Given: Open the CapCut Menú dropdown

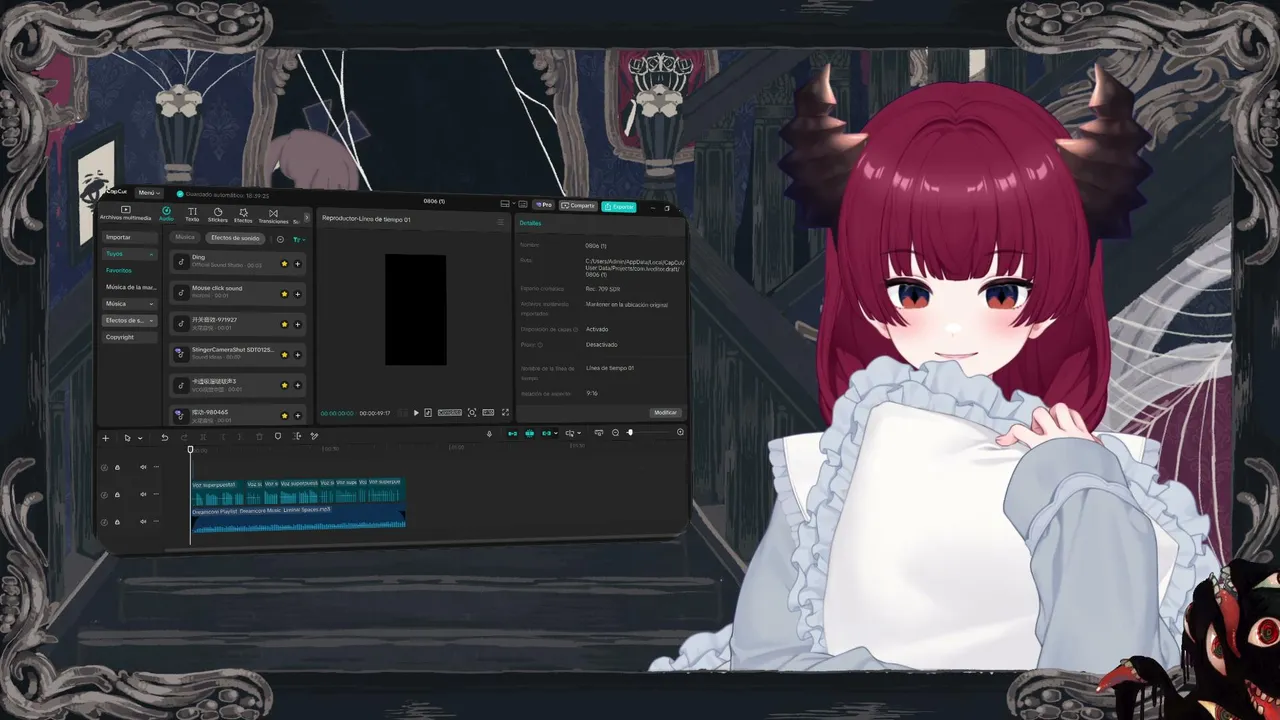Looking at the screenshot, I should (148, 193).
